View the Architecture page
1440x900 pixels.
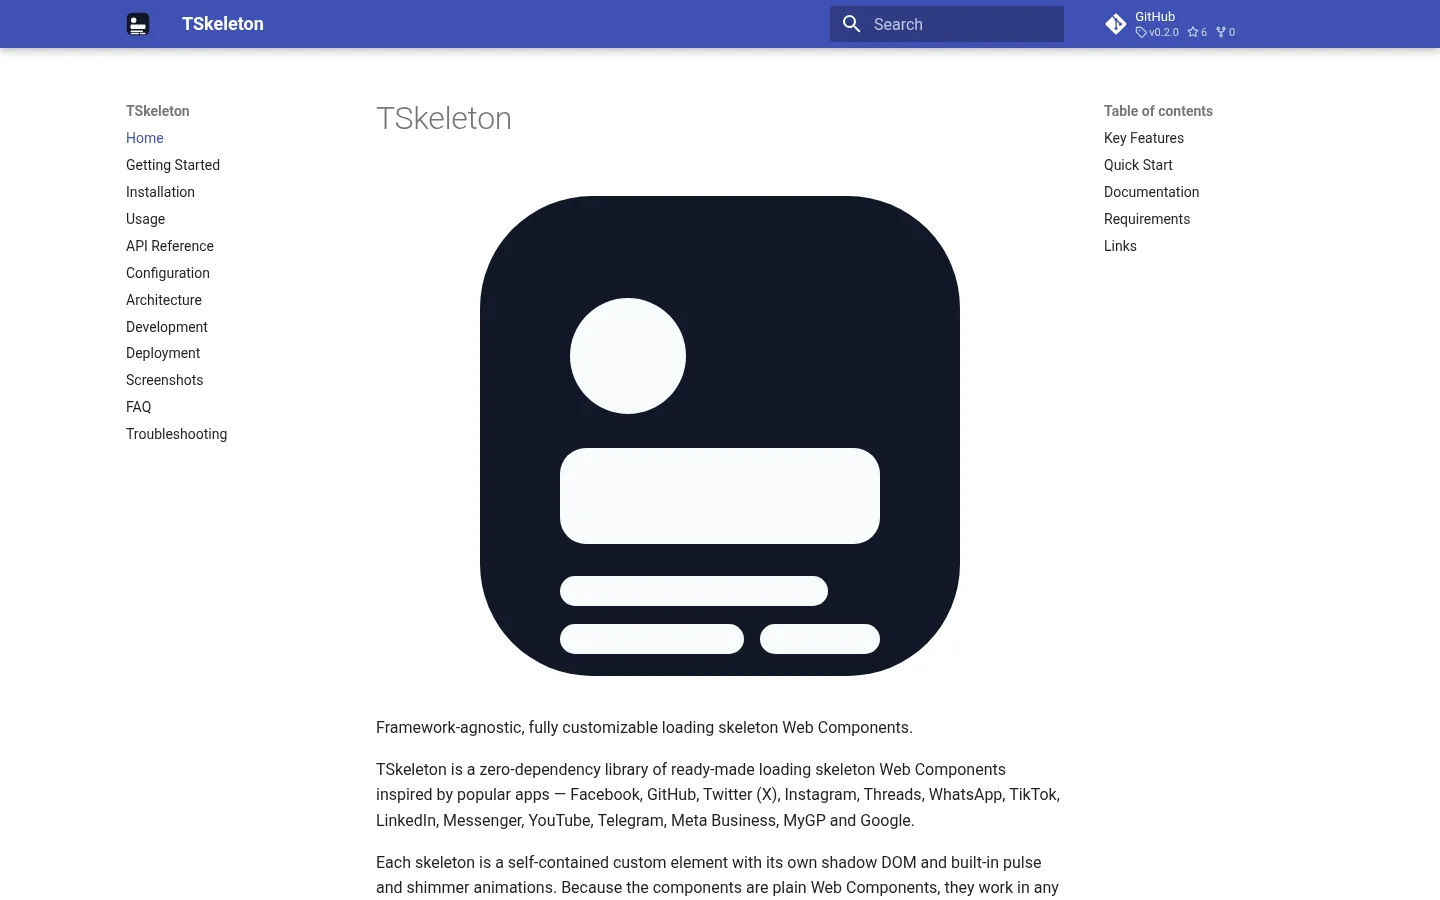(x=164, y=300)
